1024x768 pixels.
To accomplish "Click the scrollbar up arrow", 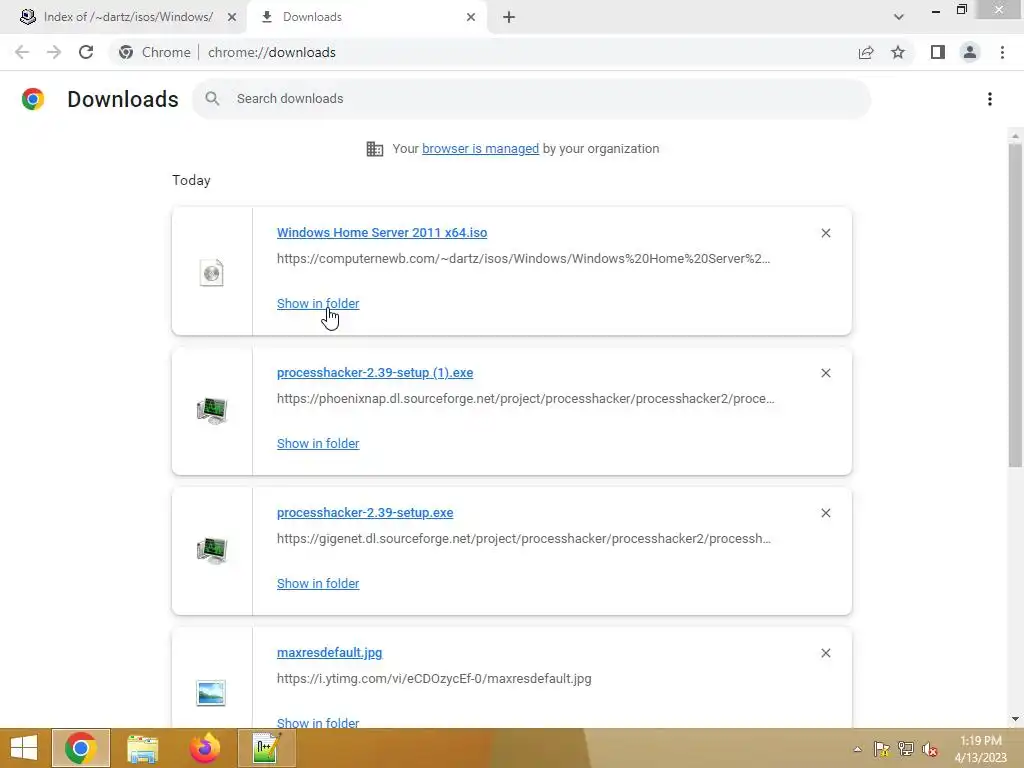I will 1015,136.
